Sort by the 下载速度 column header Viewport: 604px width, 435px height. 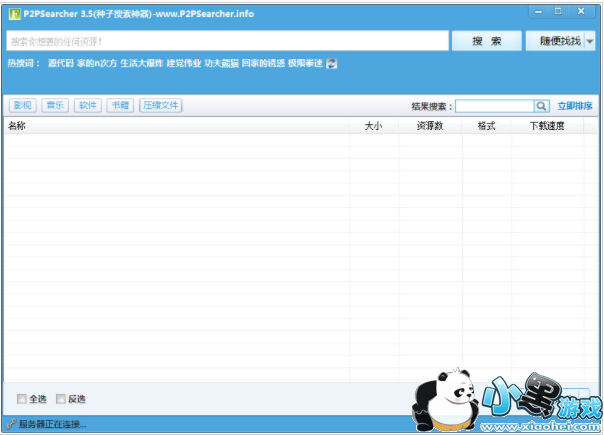(x=547, y=126)
